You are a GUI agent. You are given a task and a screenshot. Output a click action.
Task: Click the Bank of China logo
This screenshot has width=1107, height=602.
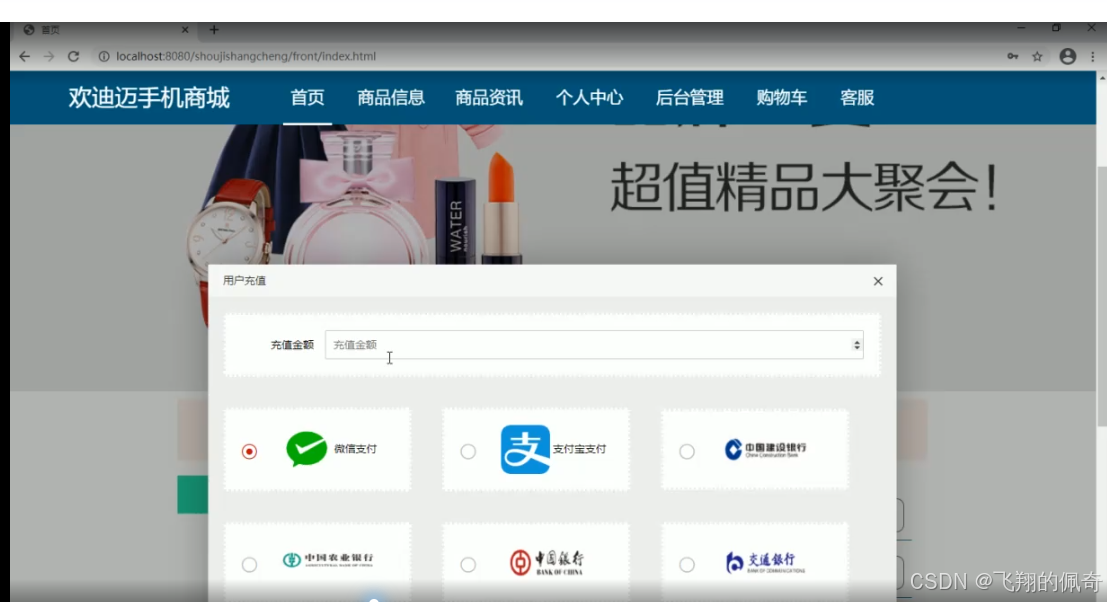tap(546, 562)
